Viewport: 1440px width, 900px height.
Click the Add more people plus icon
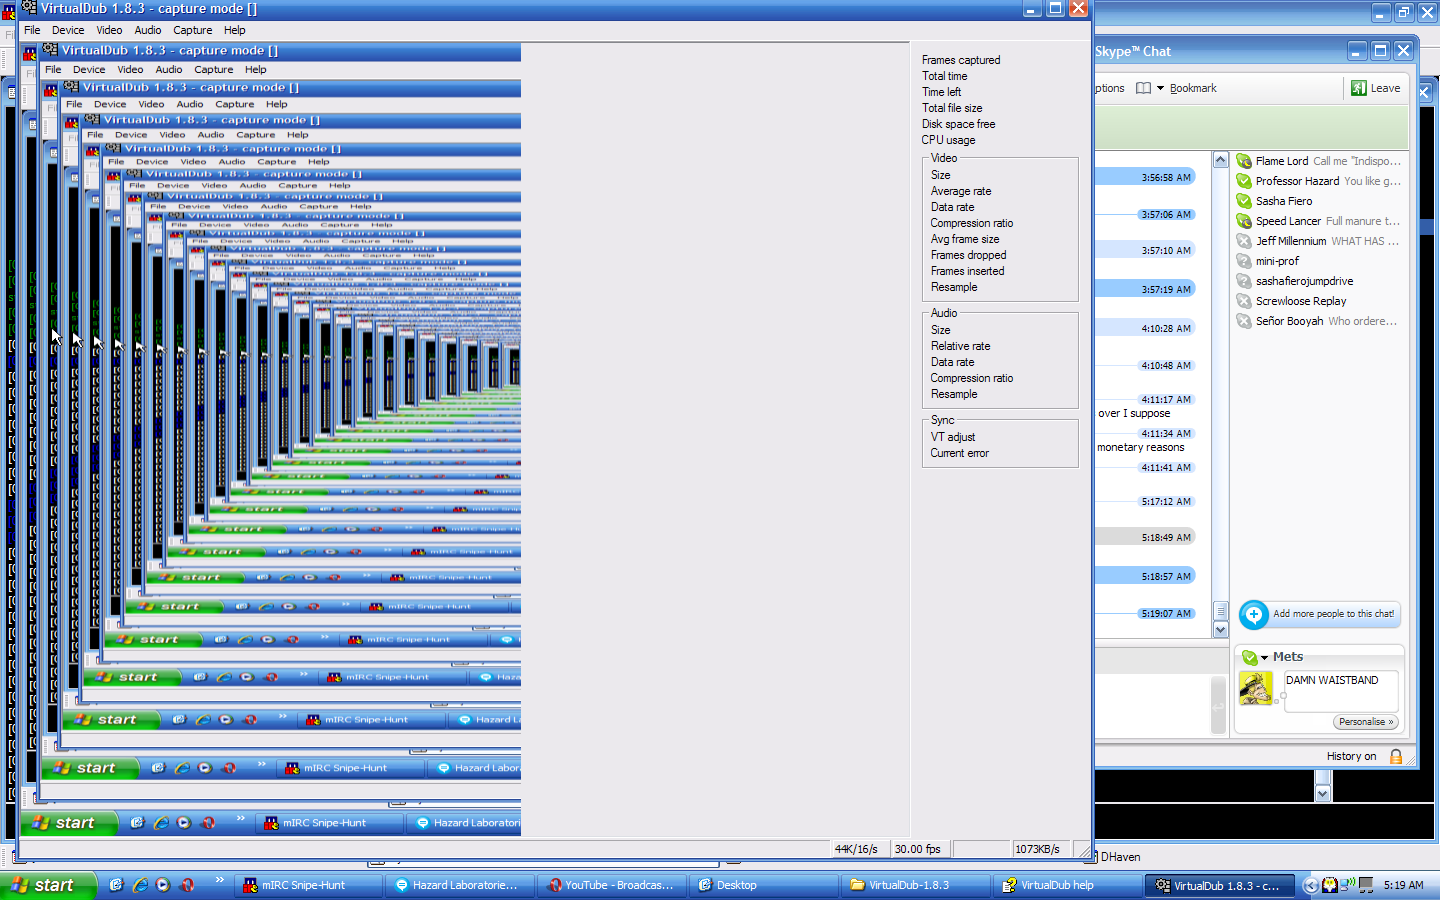click(1254, 614)
